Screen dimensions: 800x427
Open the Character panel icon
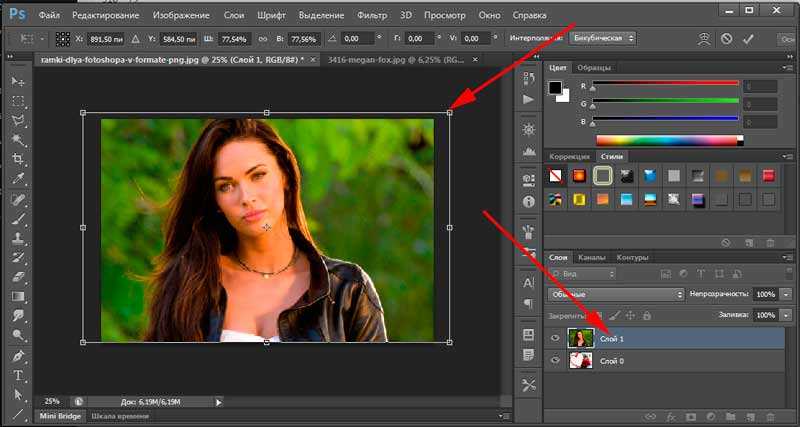coord(529,283)
